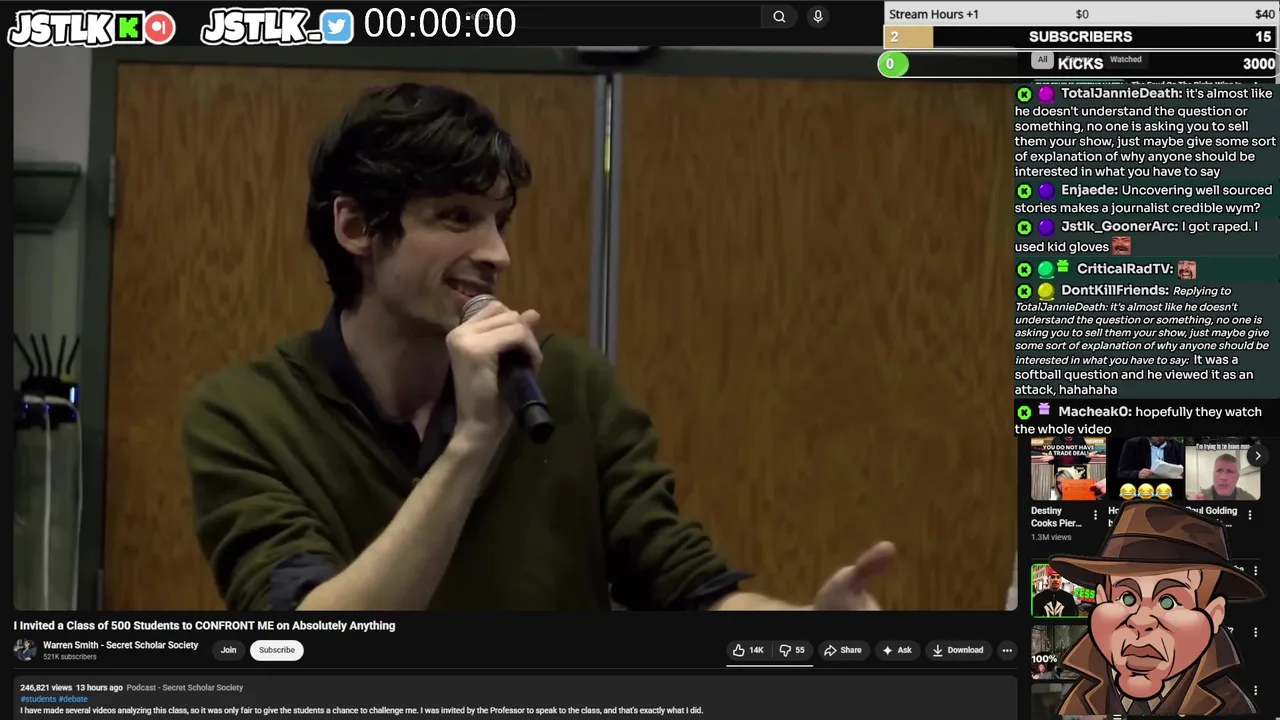Open the laughing emoji video thumbnail
1280x720 pixels.
tap(1146, 469)
